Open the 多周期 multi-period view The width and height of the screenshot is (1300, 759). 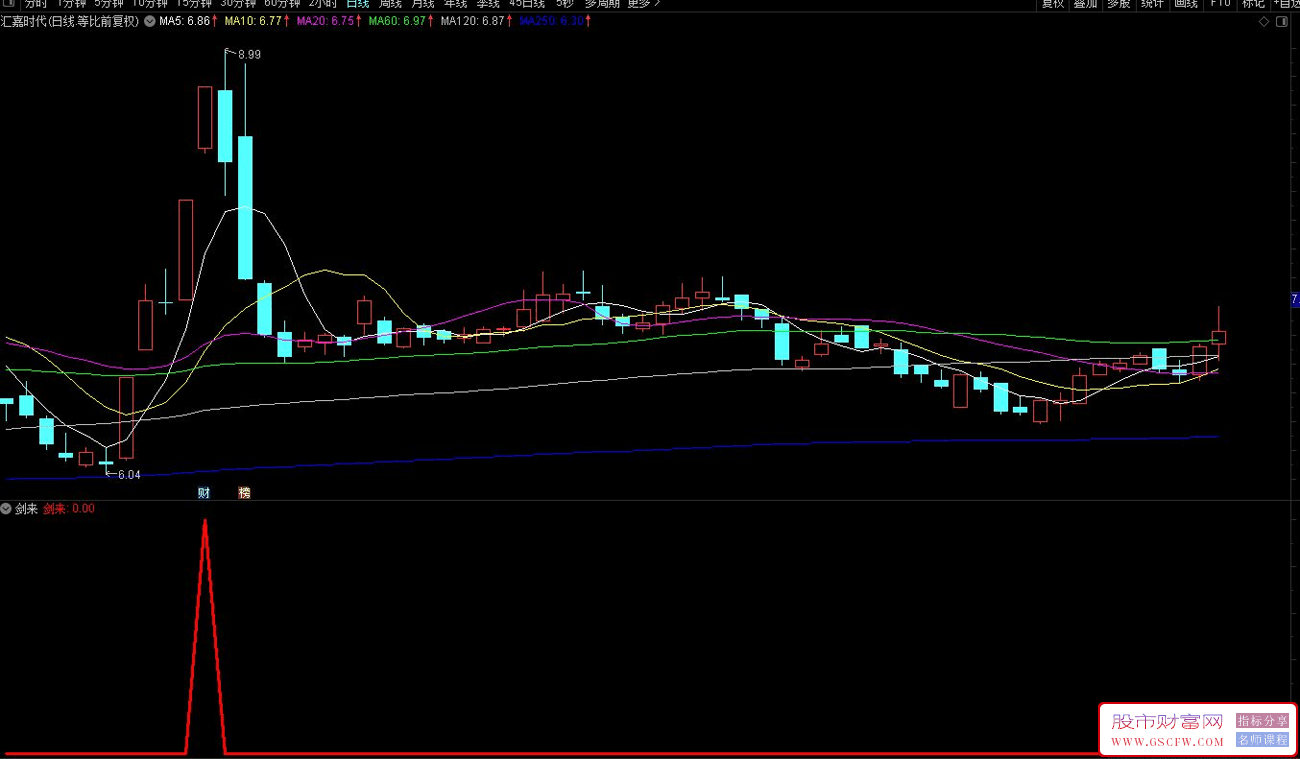(x=602, y=4)
